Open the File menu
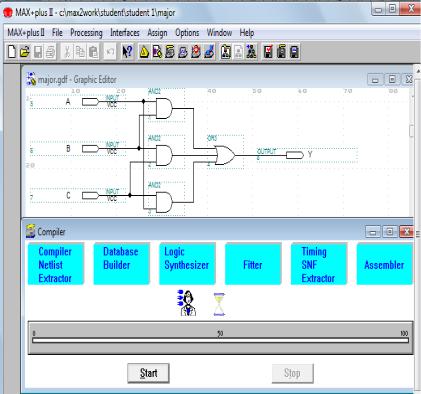Screen dimensions: 421x394 coord(57,33)
